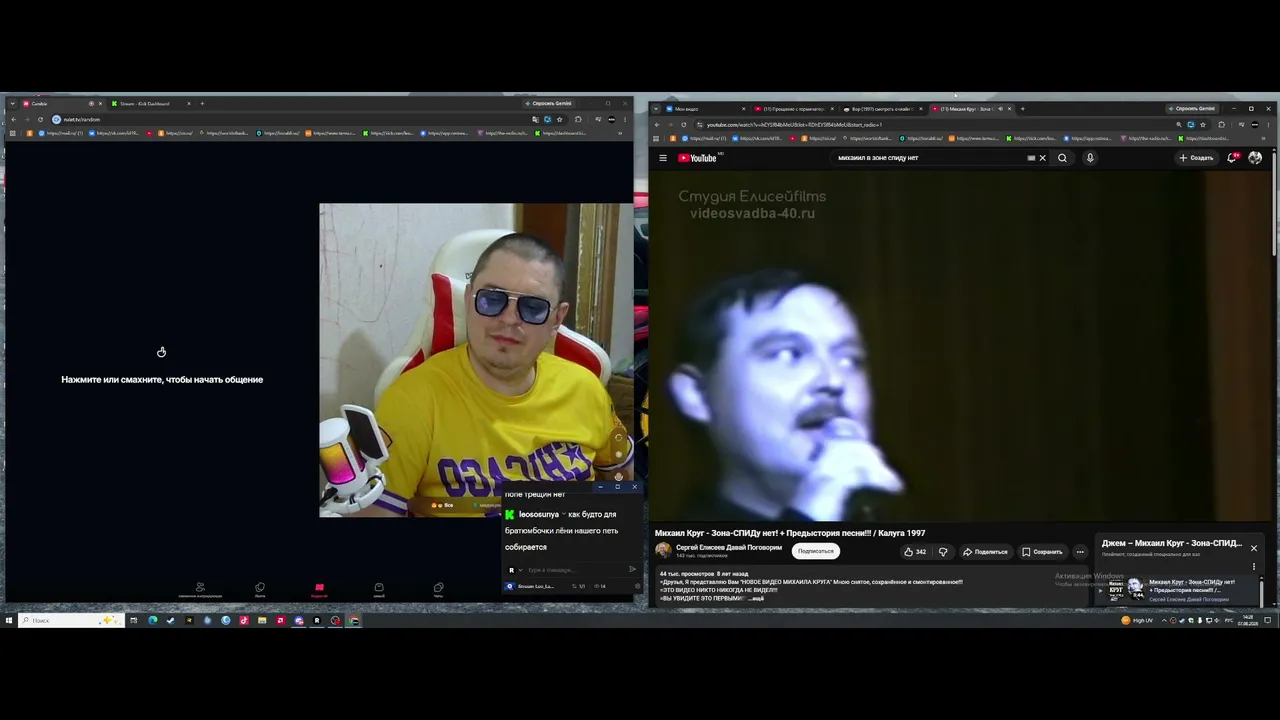Open the channel name Сергей Елисеев Давай Поговорим
Viewport: 1280px width, 720px height.
click(729, 548)
